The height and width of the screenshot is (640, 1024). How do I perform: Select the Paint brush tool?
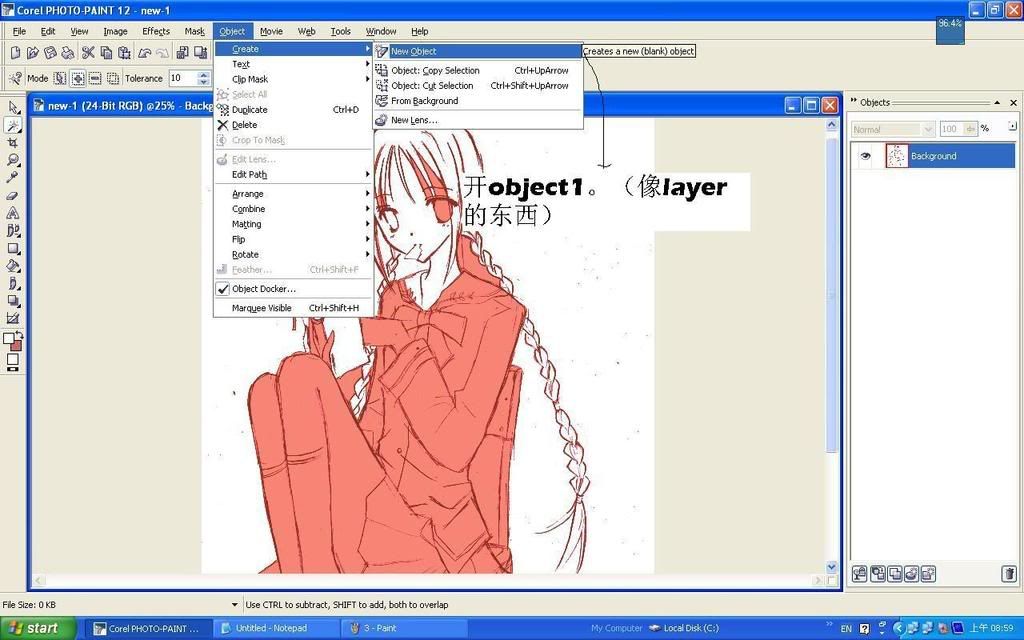(13, 283)
